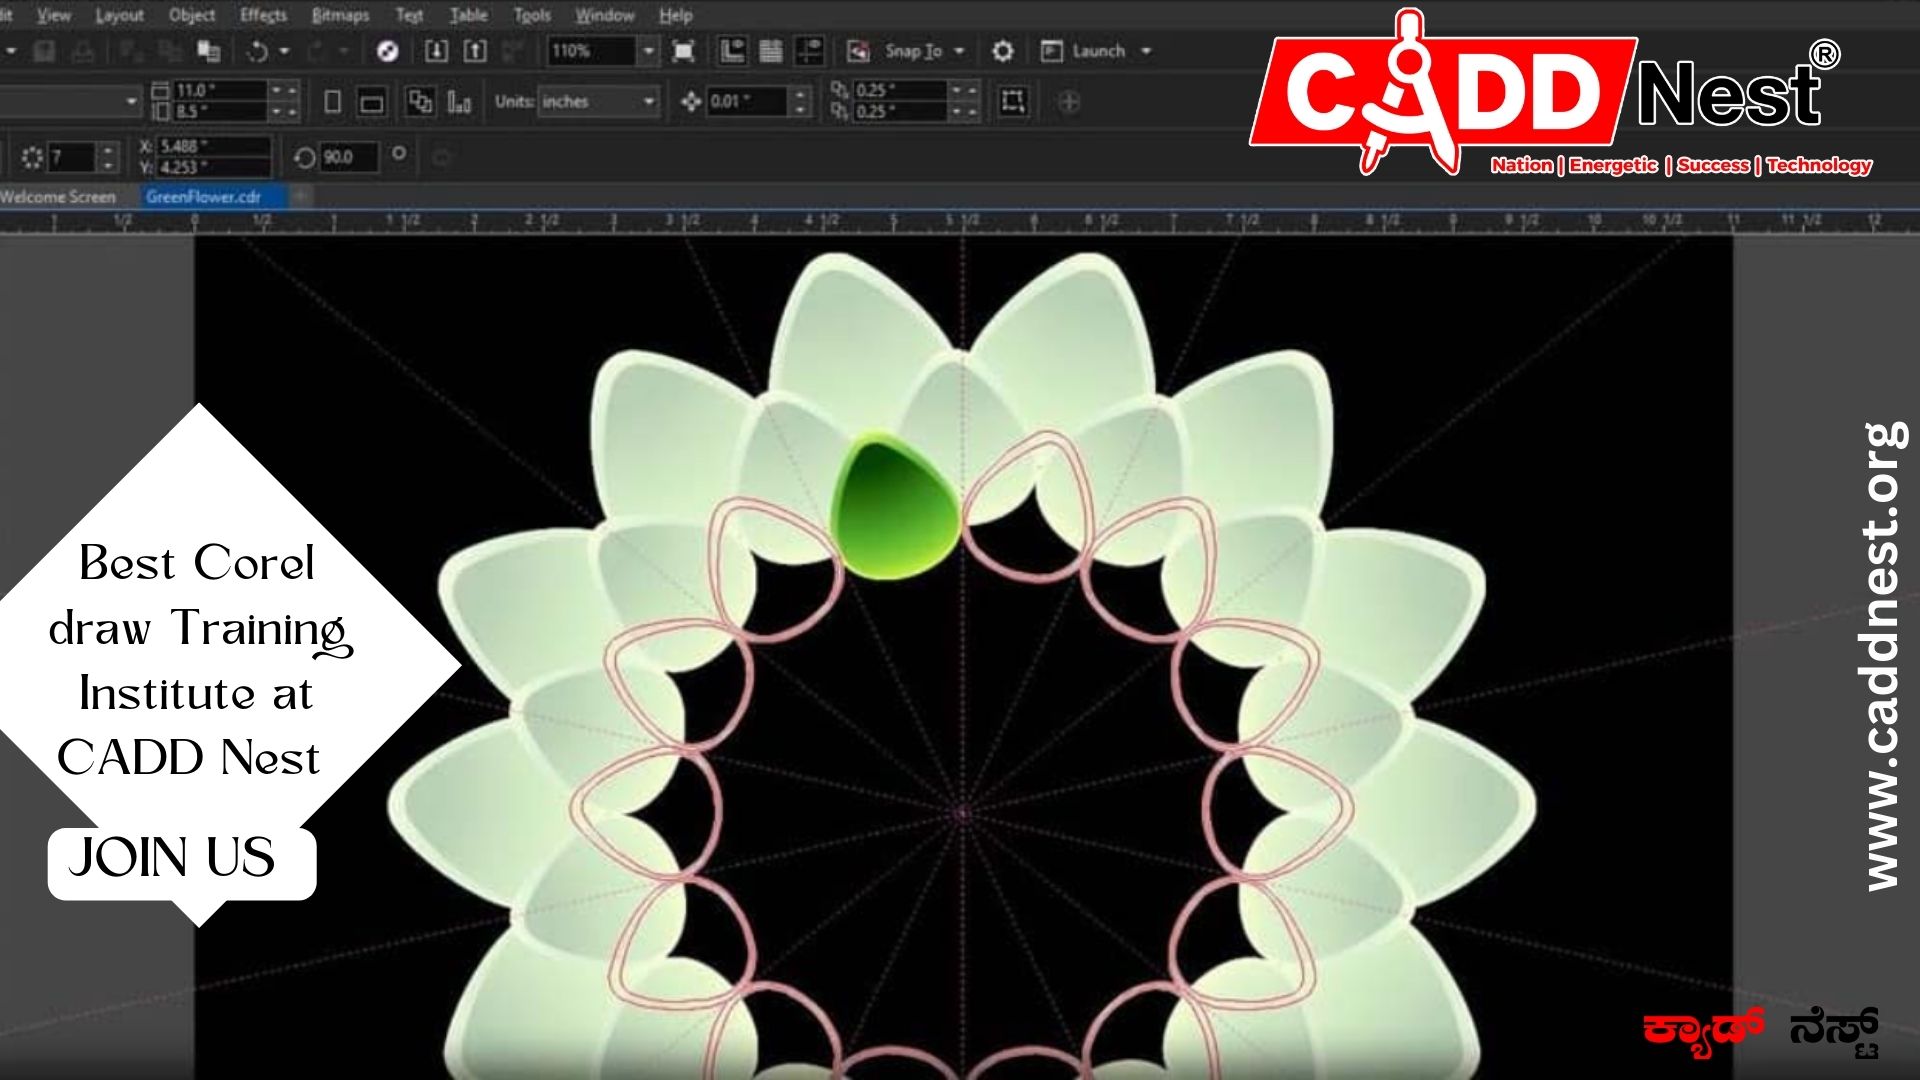
Task: Open the Text menu
Action: point(409,15)
